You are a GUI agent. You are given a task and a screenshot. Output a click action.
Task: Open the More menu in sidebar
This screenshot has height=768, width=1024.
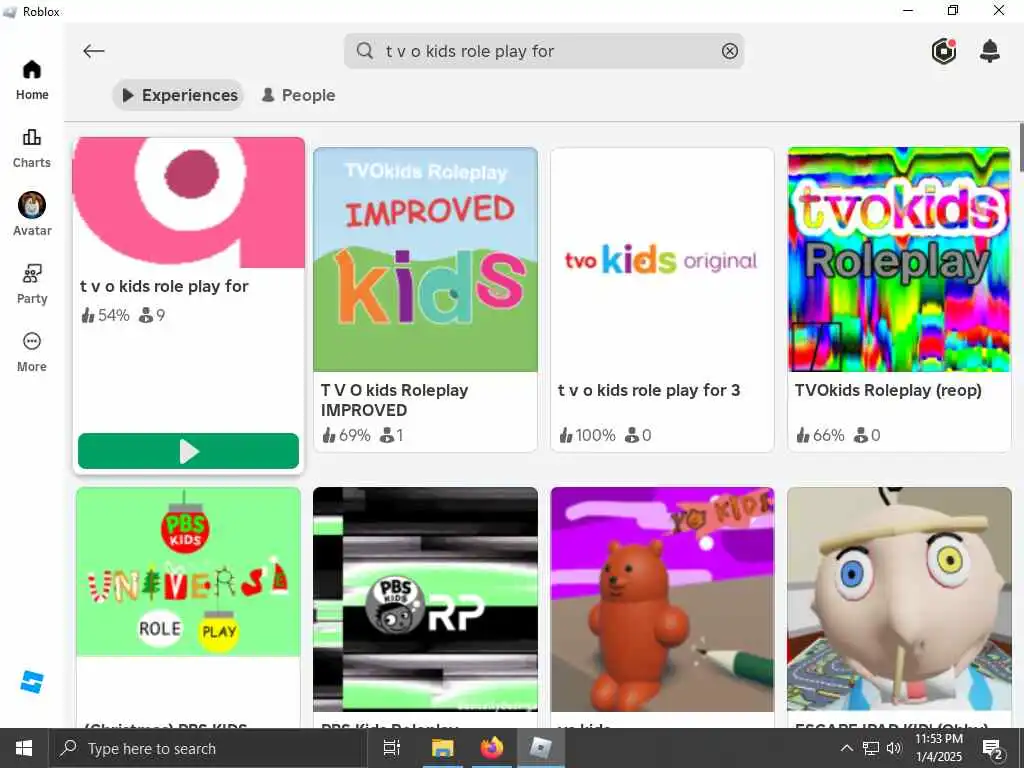[x=31, y=352]
